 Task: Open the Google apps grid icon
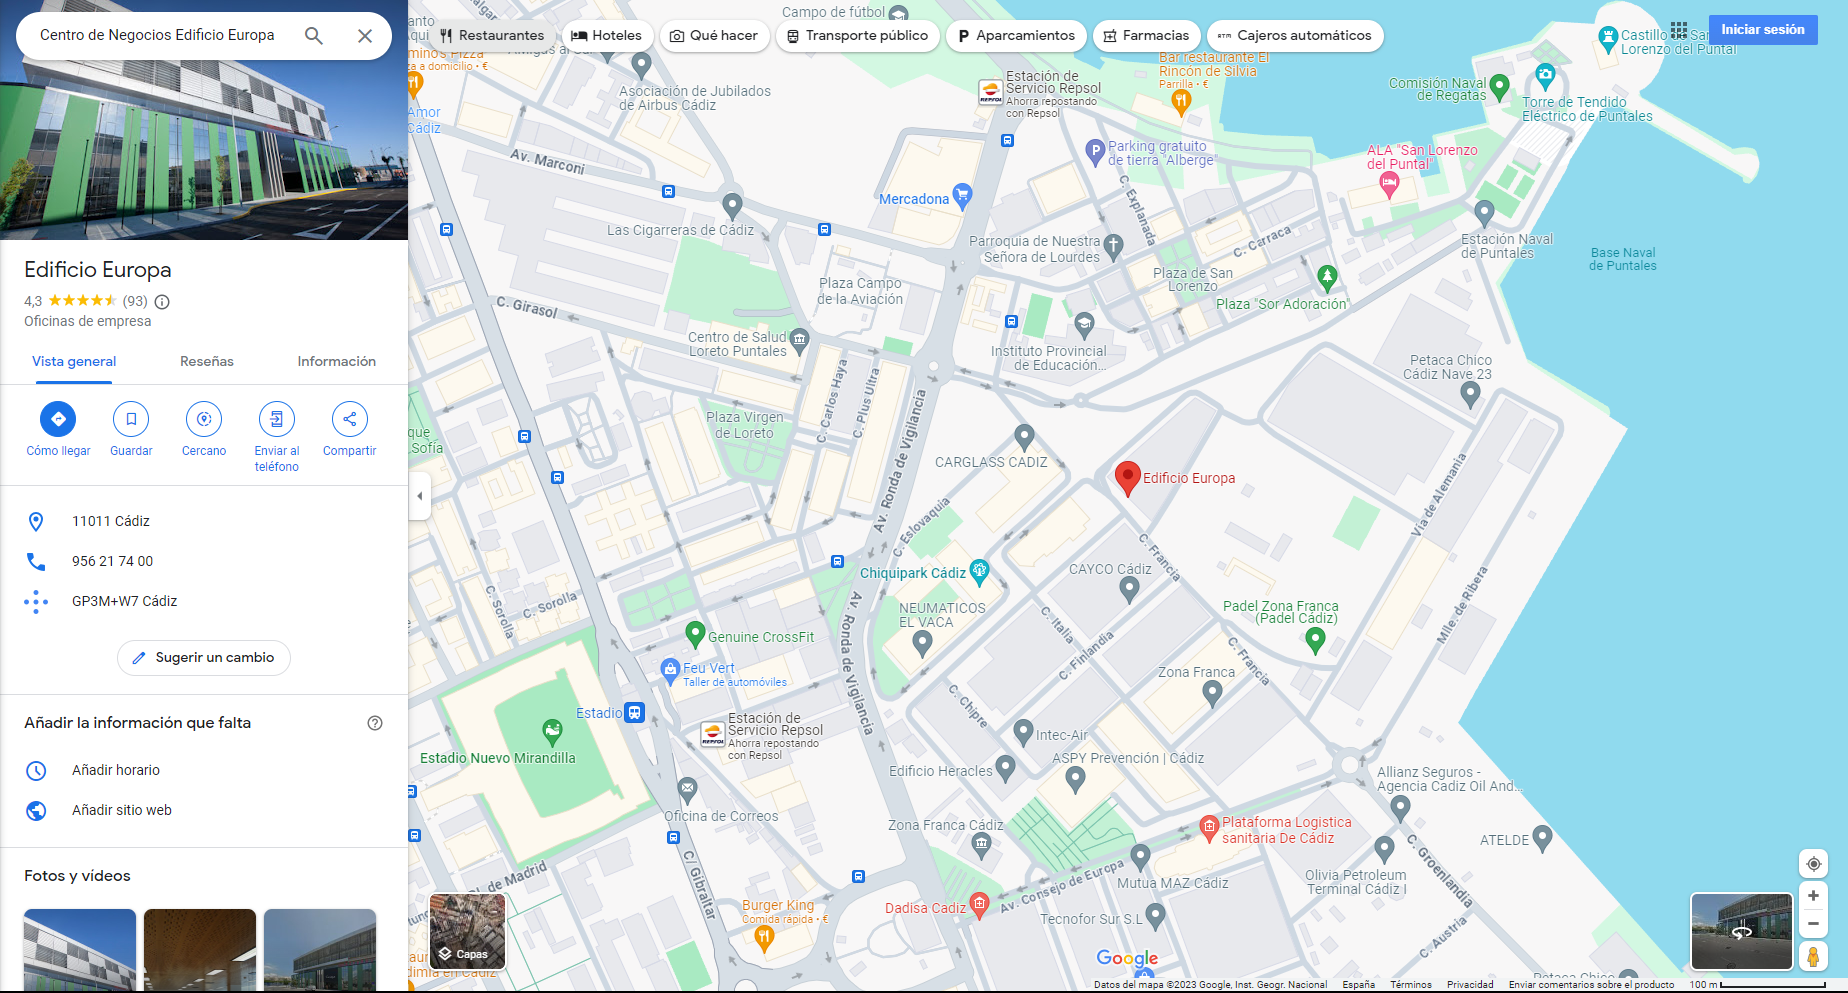pyautogui.click(x=1679, y=30)
